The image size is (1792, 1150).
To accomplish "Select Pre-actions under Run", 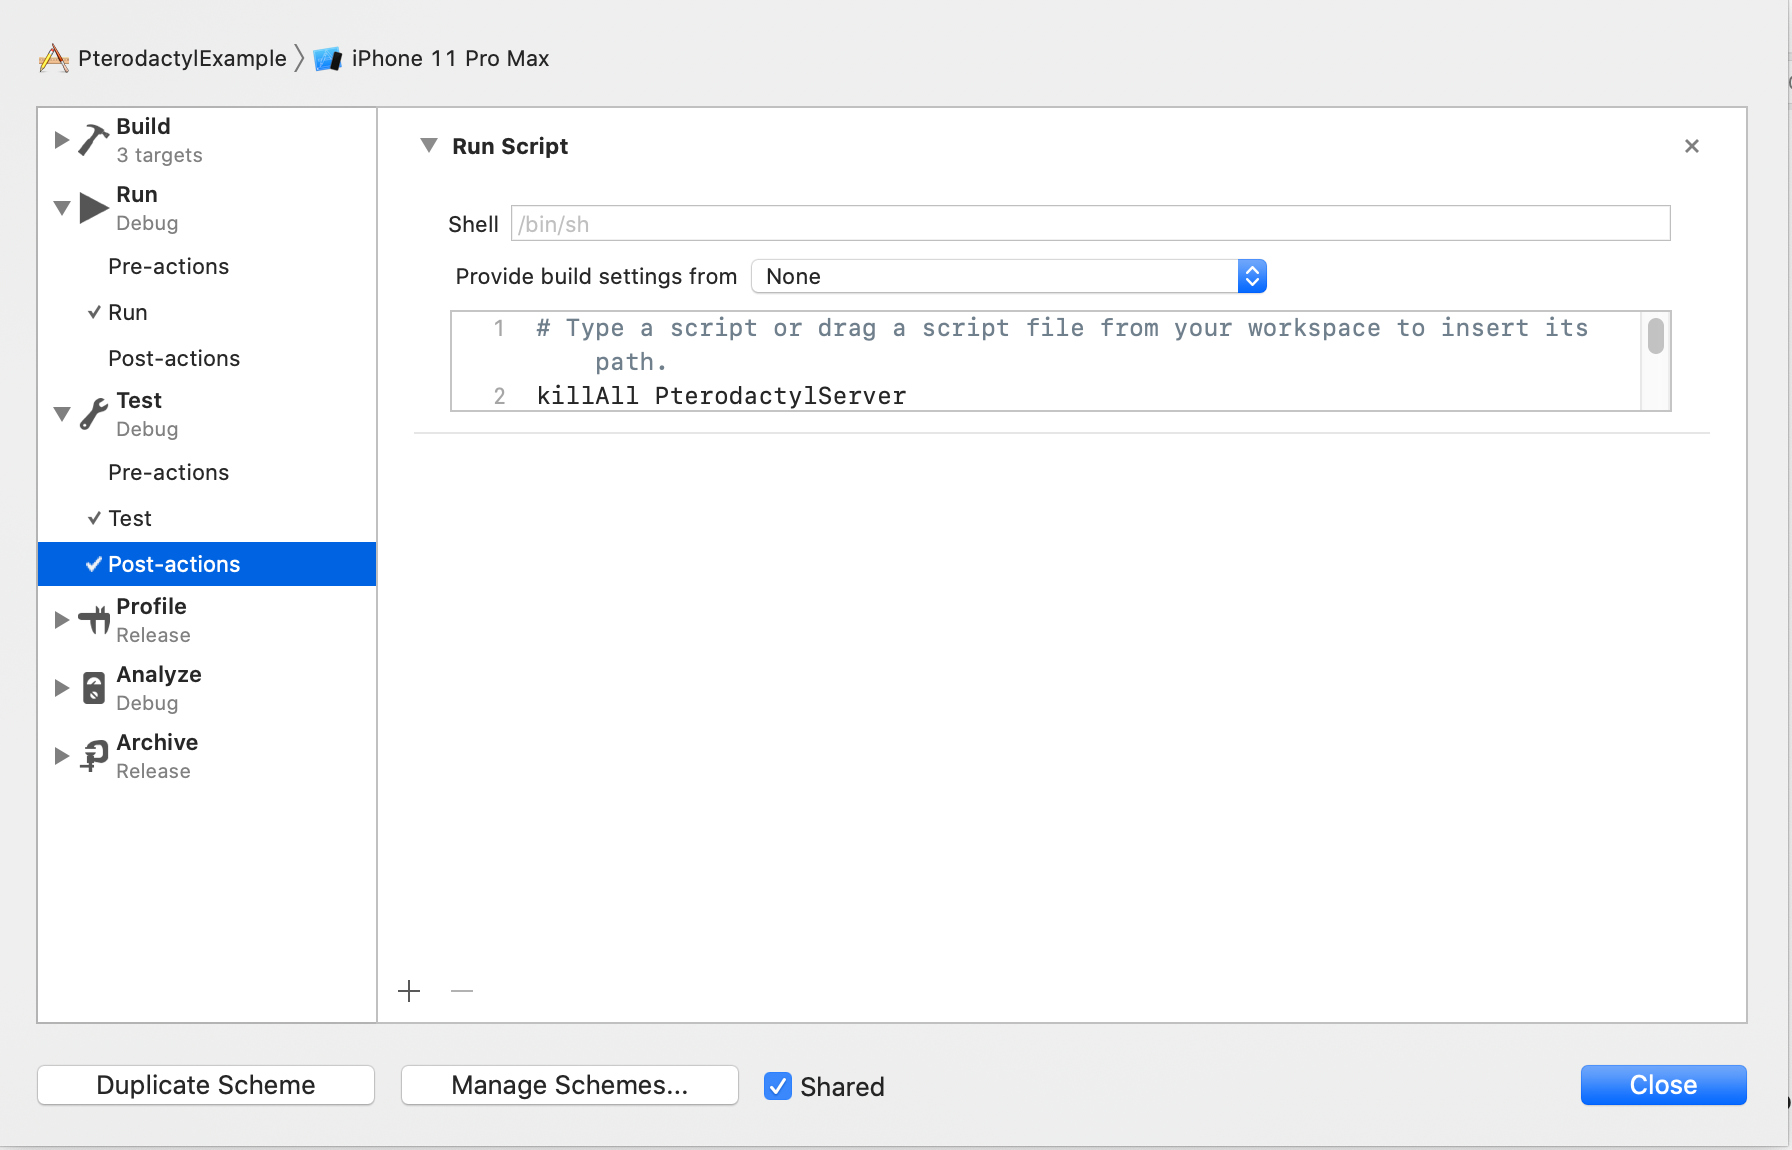I will point(207,266).
